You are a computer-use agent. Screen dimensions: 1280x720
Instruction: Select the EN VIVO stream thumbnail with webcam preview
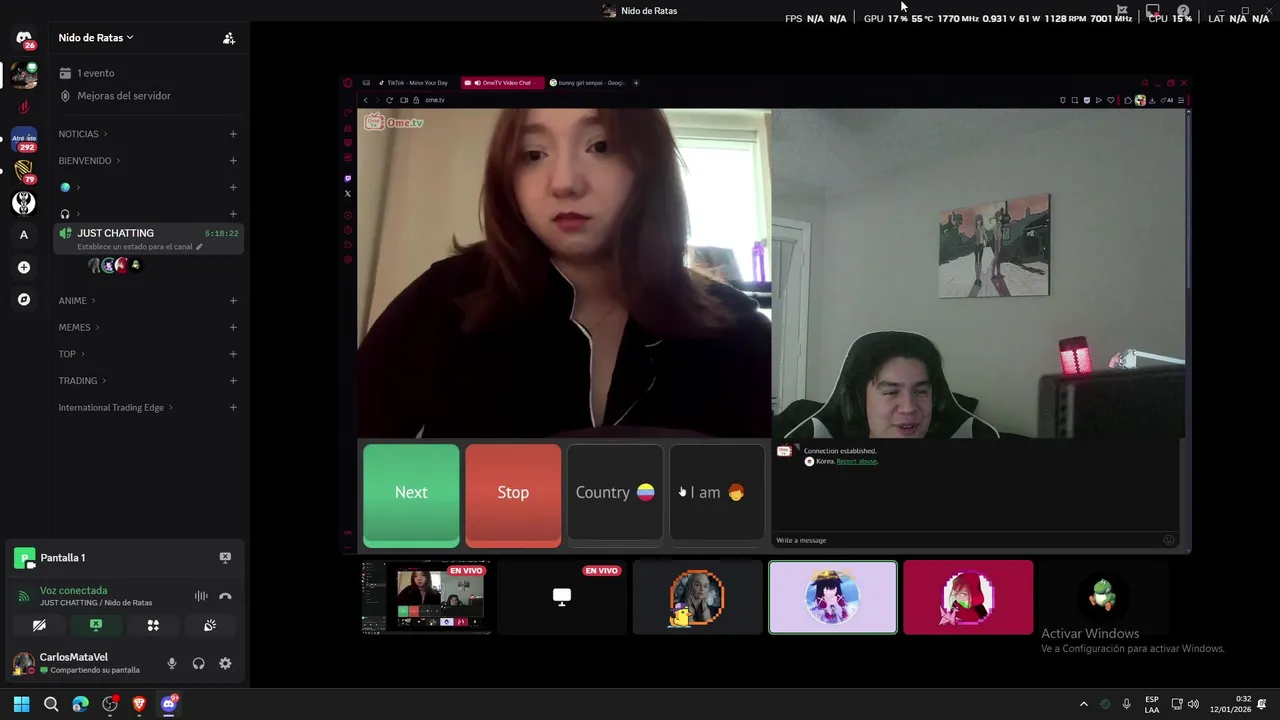(x=427, y=597)
